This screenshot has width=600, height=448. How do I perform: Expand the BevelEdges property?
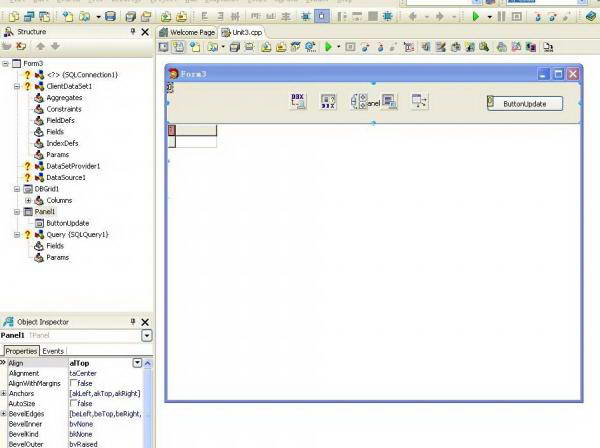(3, 414)
